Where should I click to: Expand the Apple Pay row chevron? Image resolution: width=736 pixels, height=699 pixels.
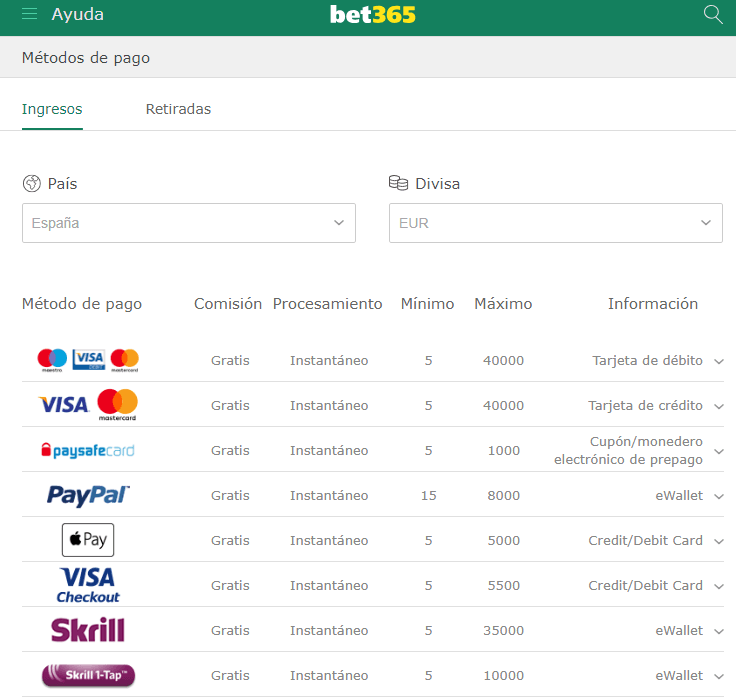pyautogui.click(x=719, y=541)
